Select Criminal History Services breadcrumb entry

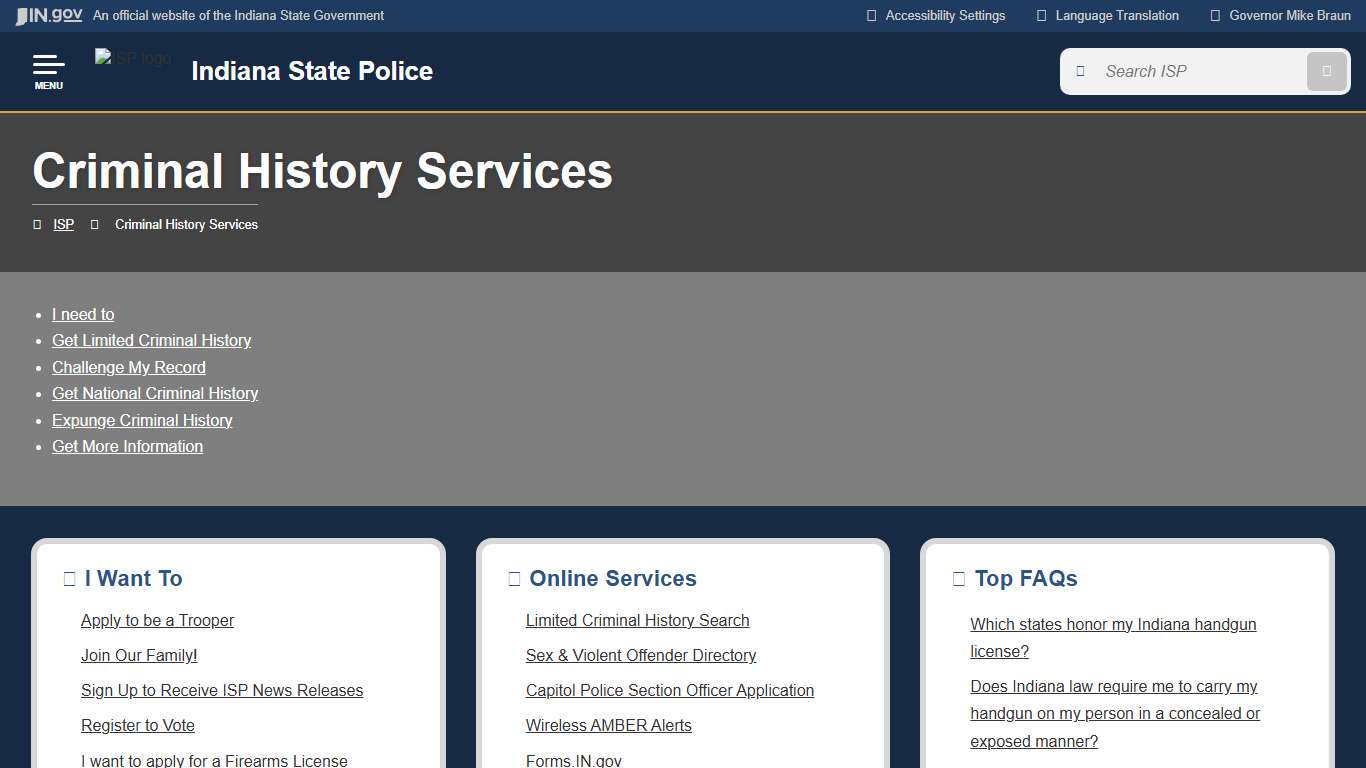(186, 224)
